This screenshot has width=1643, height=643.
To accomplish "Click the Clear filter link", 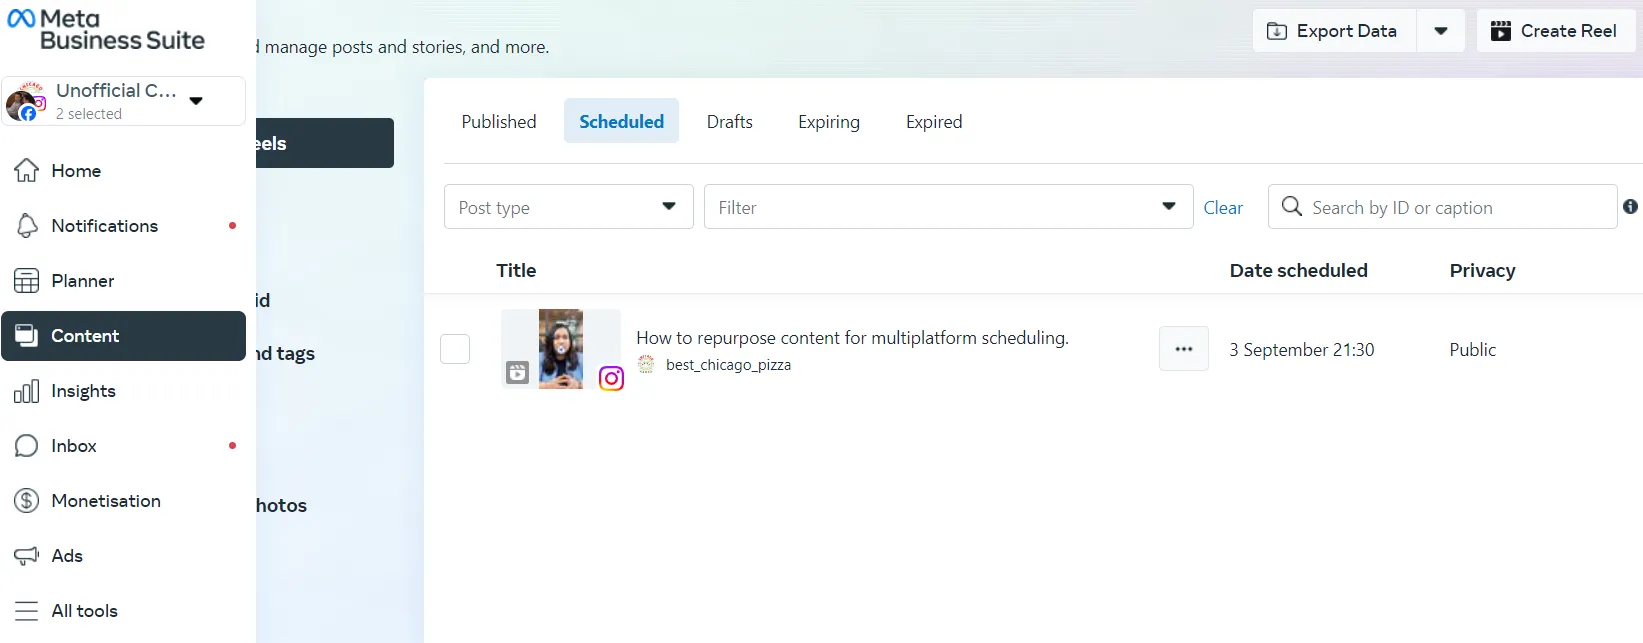I will (x=1223, y=208).
